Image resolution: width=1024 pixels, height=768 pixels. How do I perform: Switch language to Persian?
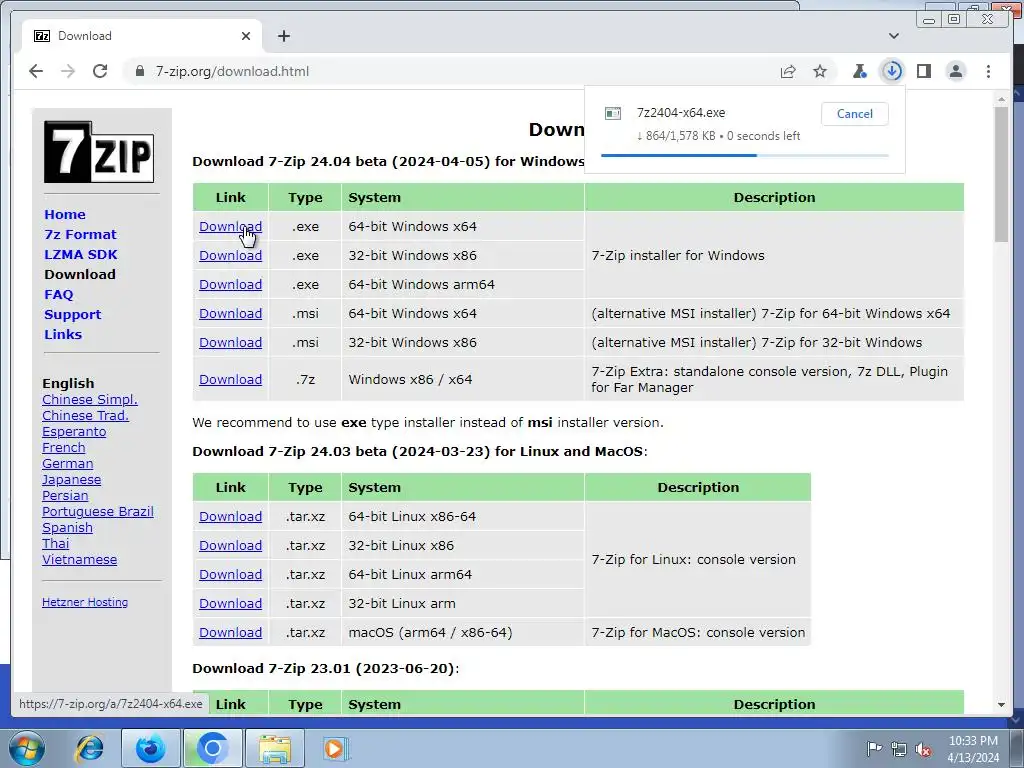[x=65, y=496]
